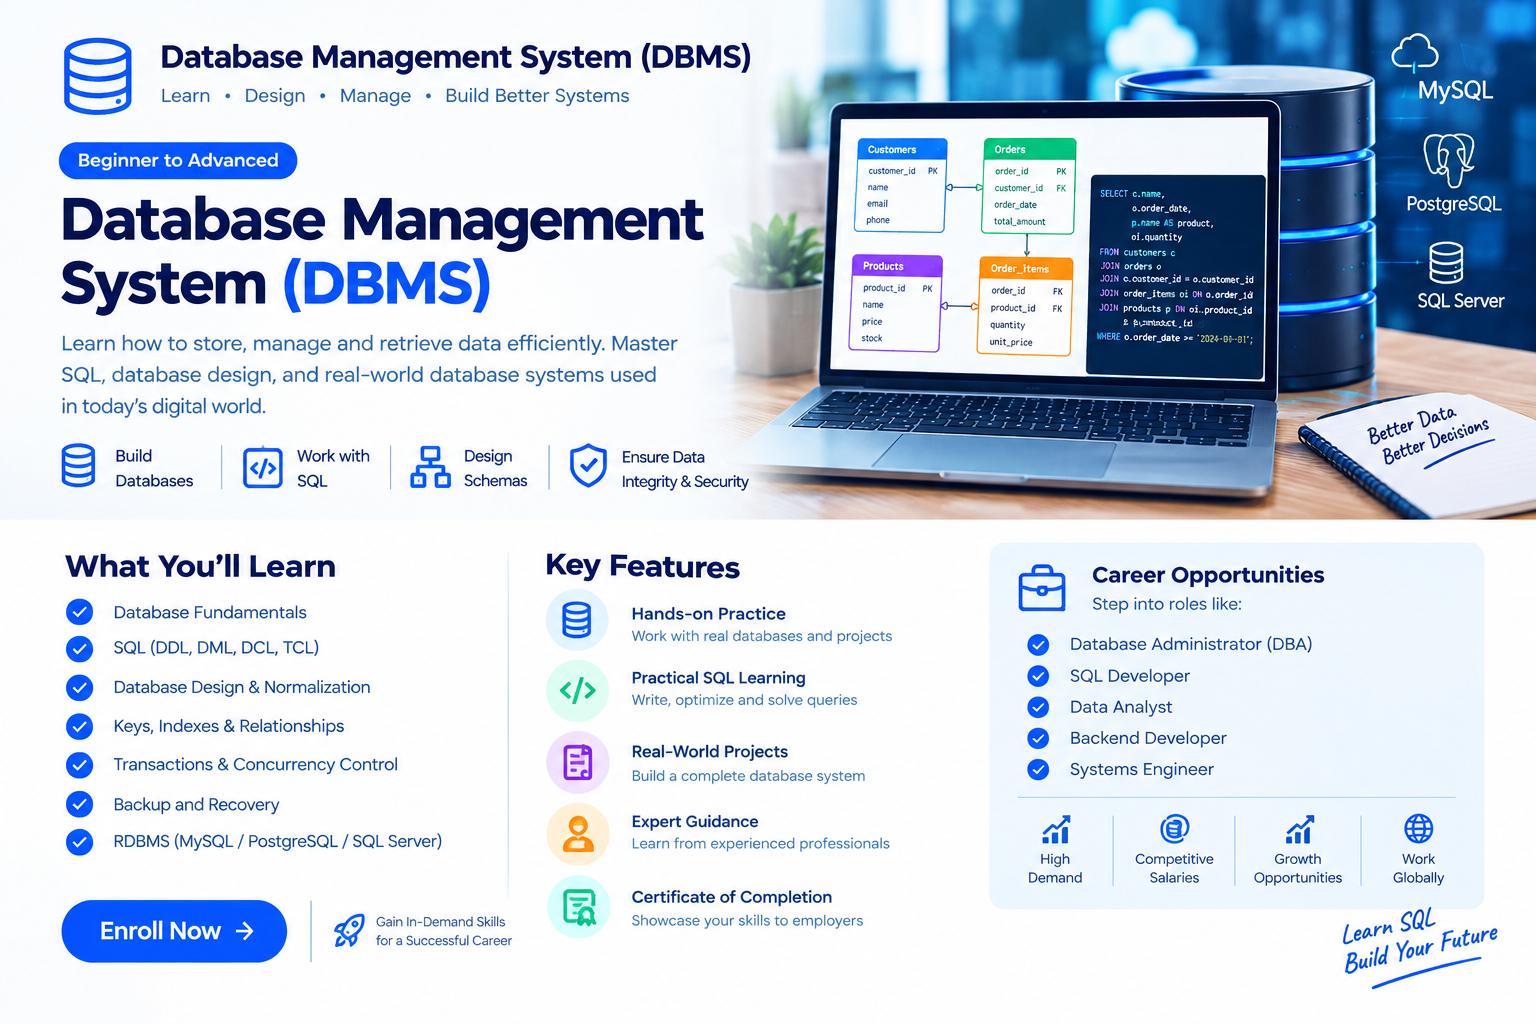Click the MySQL cloud icon
The width and height of the screenshot is (1536, 1024).
[1415, 53]
